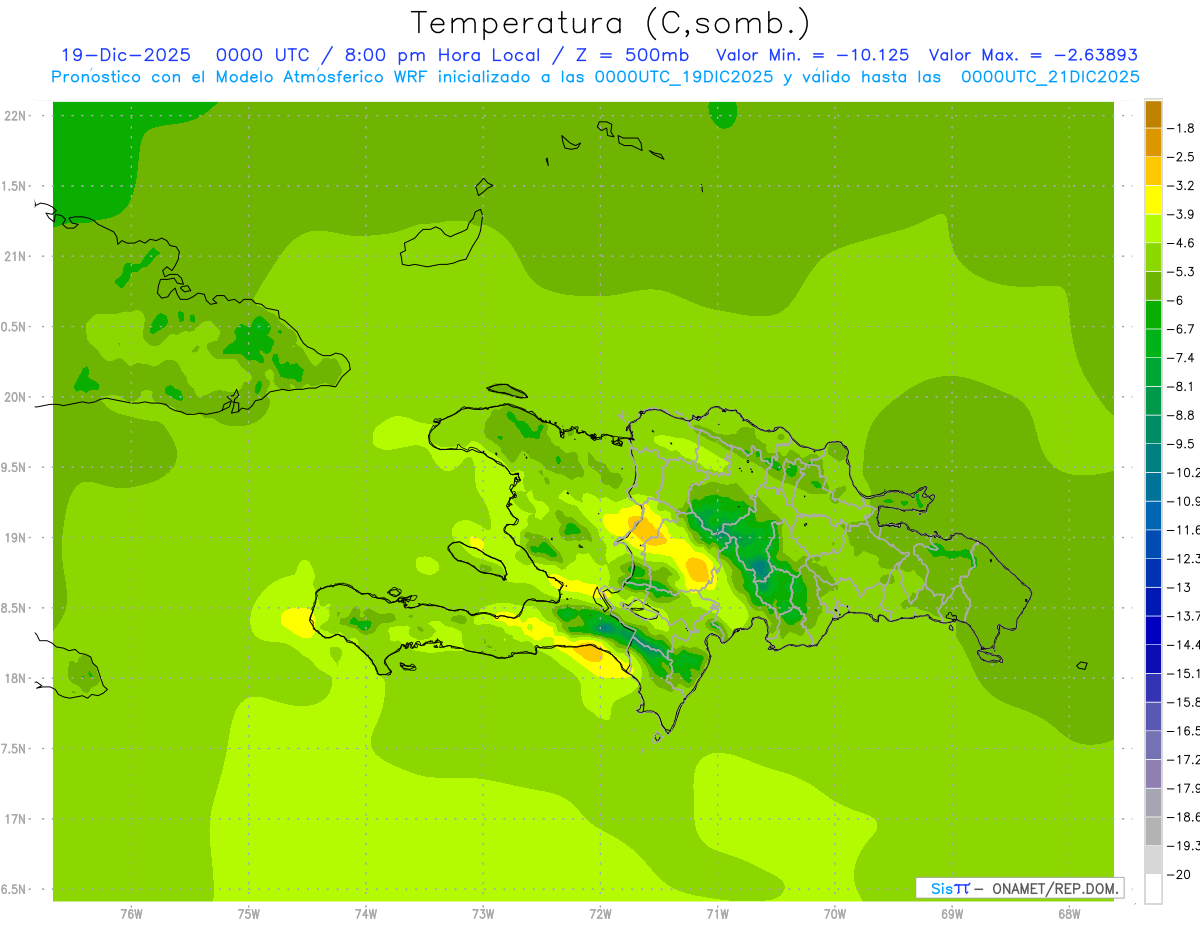Viewport: 1200px width, 927px height.
Task: Click the '0000UTC_19DIC2025' initialization text
Action: pyautogui.click(x=684, y=77)
